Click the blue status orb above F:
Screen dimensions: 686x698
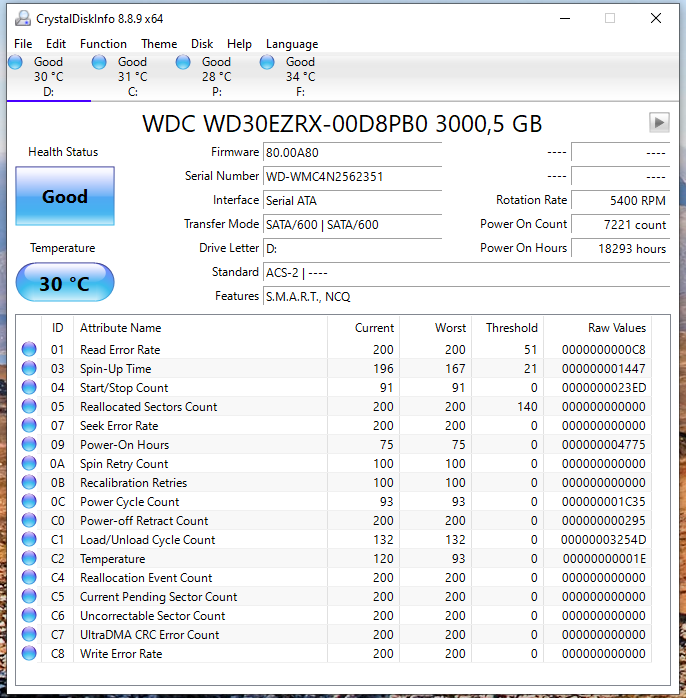tap(267, 62)
